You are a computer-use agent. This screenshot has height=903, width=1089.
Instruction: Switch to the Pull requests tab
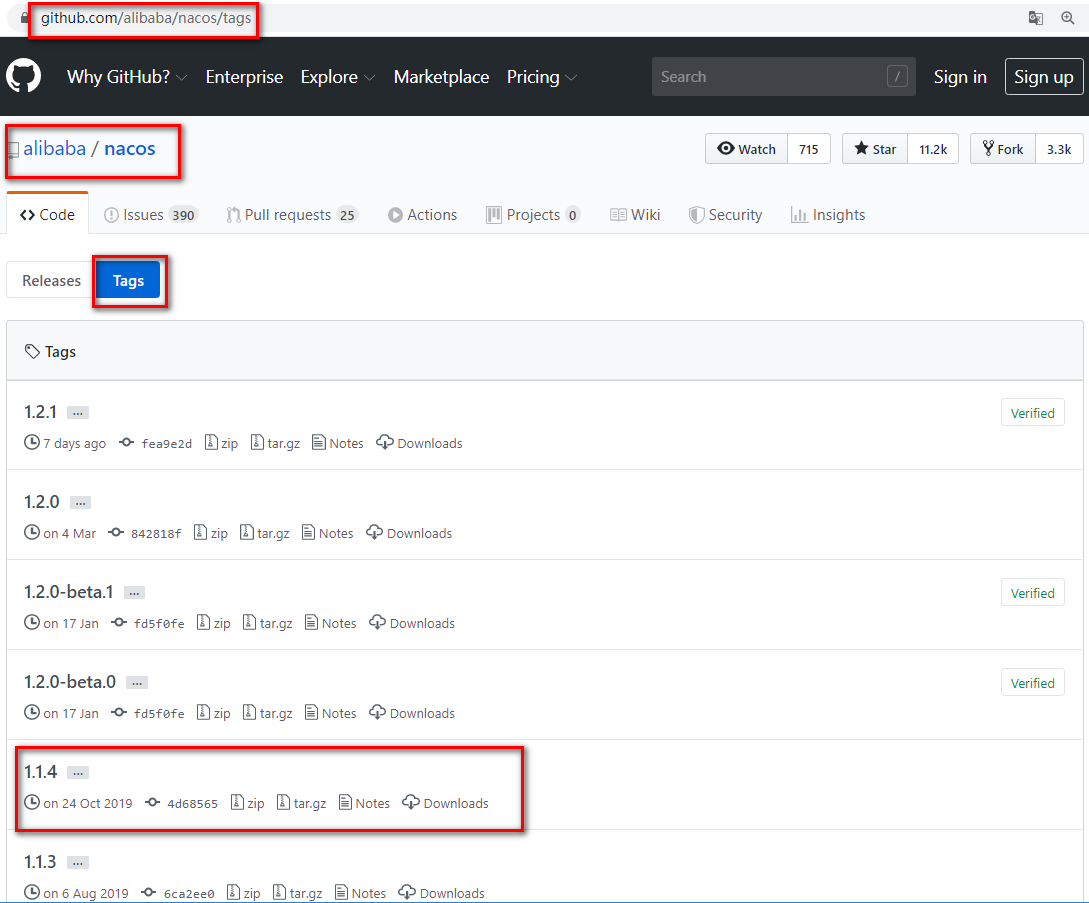coord(292,215)
